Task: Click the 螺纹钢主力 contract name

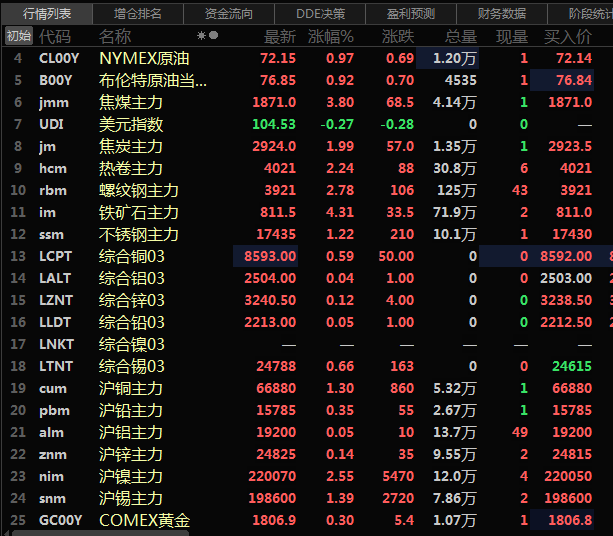Action: (x=138, y=190)
